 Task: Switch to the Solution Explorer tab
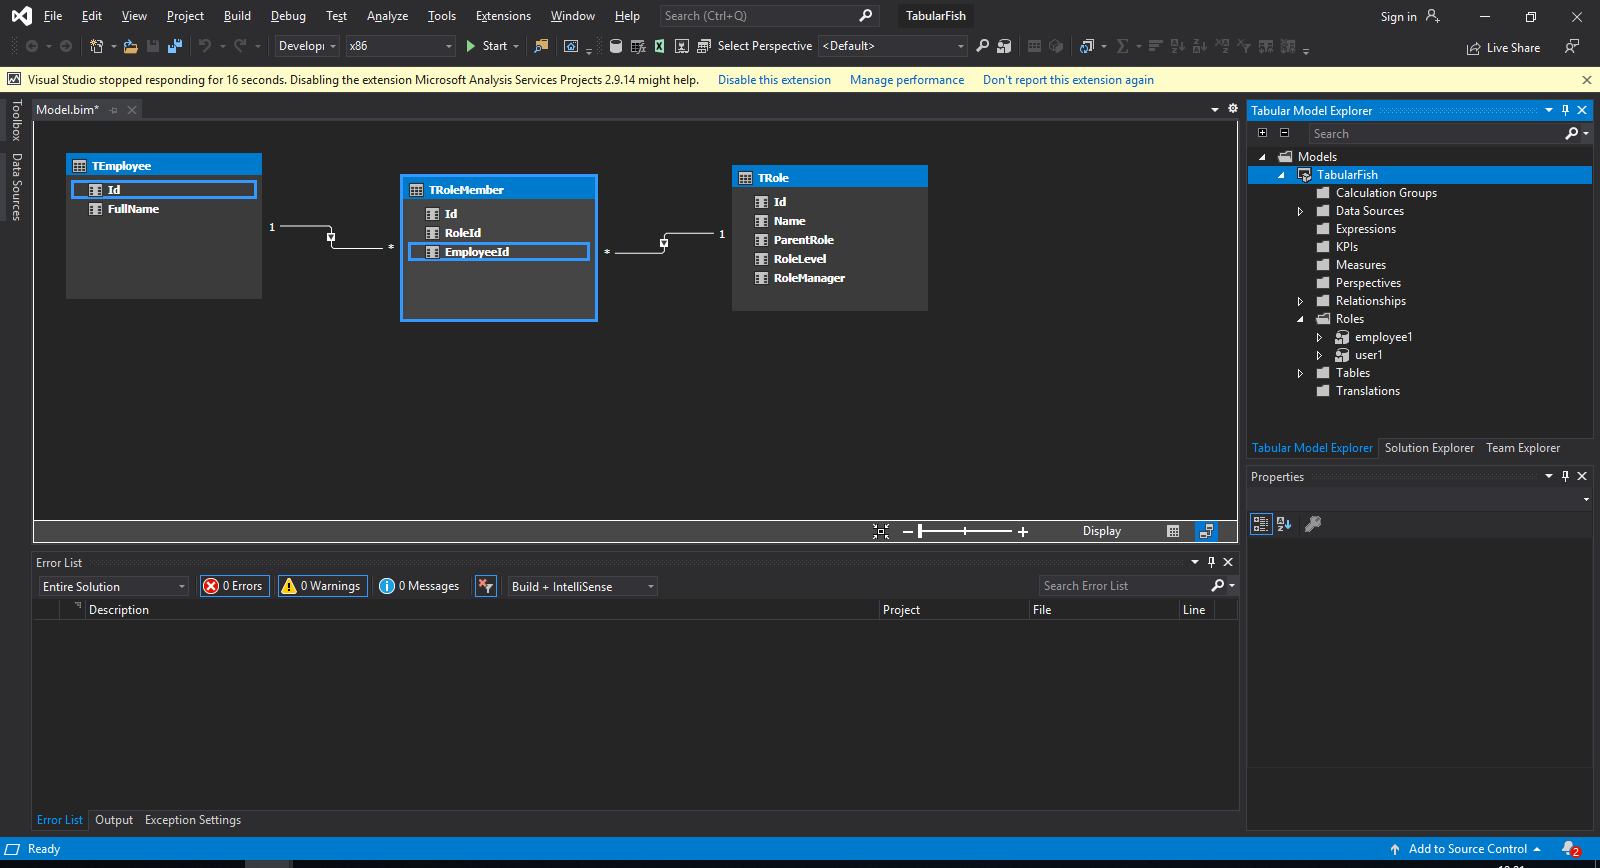coord(1429,448)
